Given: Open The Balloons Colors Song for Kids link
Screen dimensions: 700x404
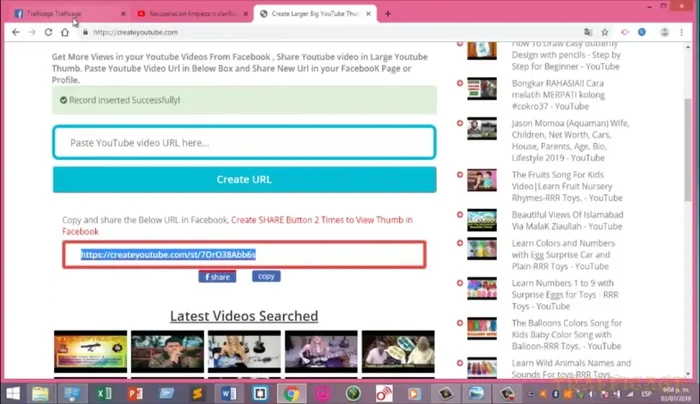Looking at the screenshot, I should point(567,334).
